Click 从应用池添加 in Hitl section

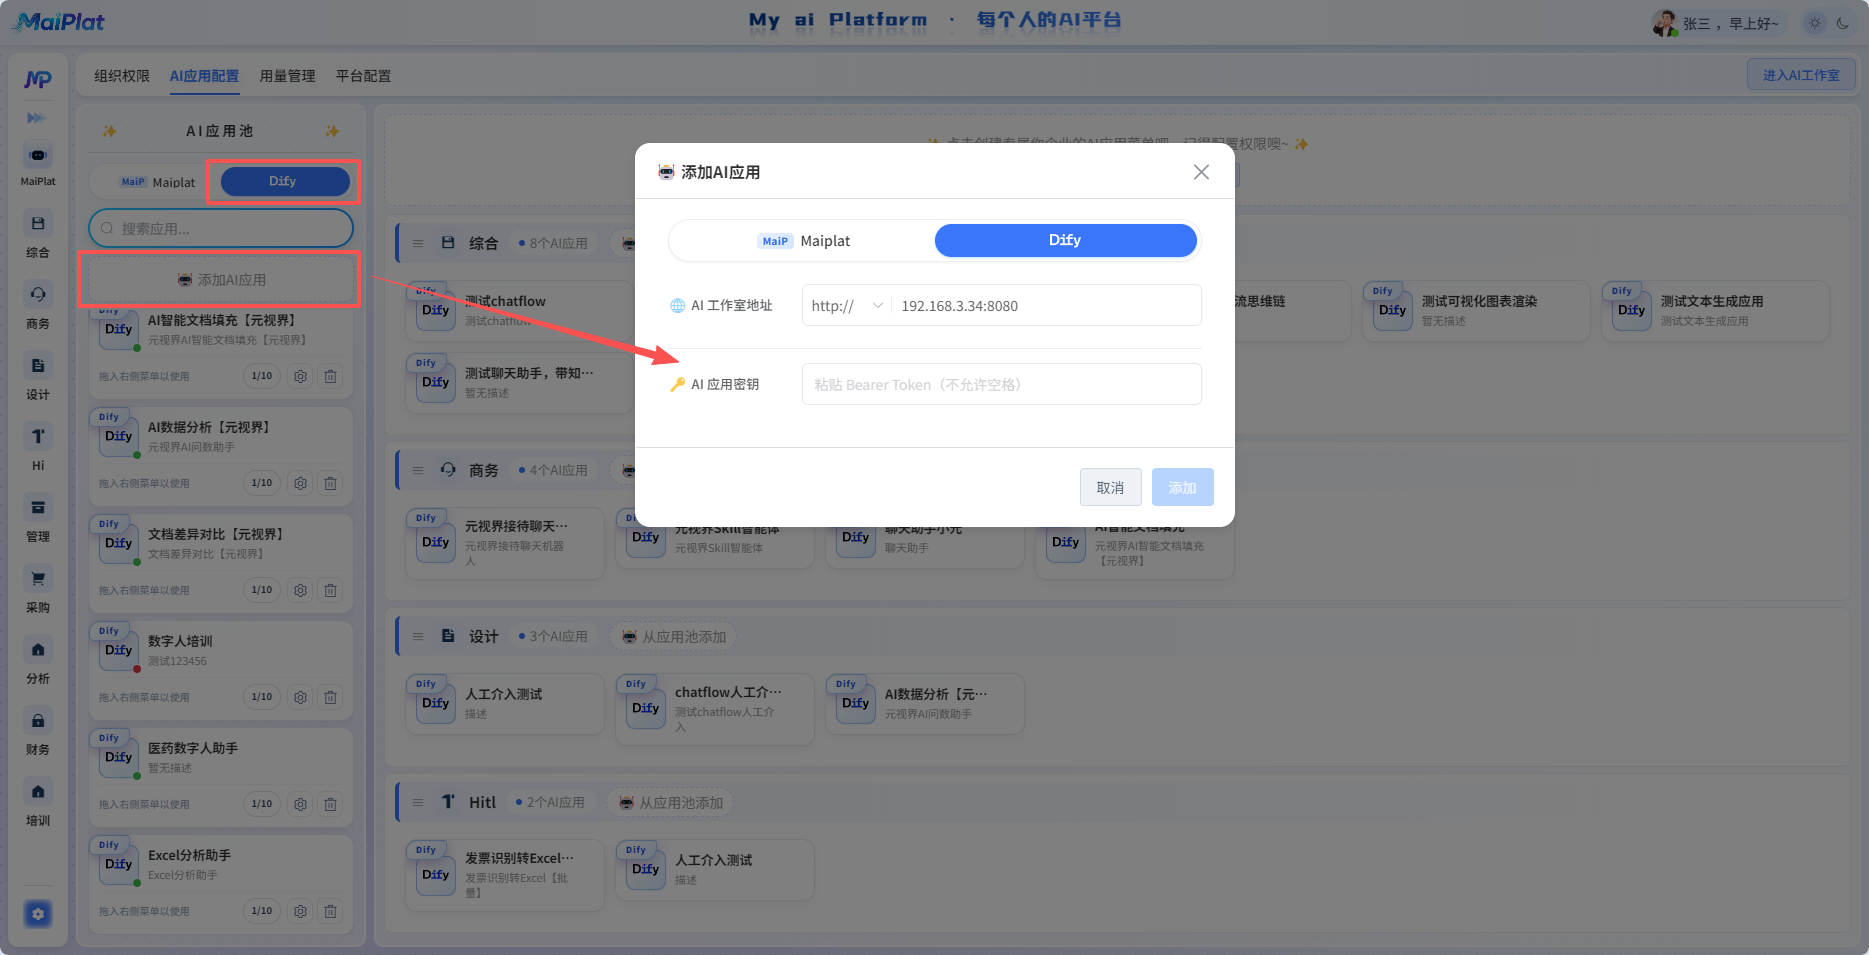(x=671, y=803)
